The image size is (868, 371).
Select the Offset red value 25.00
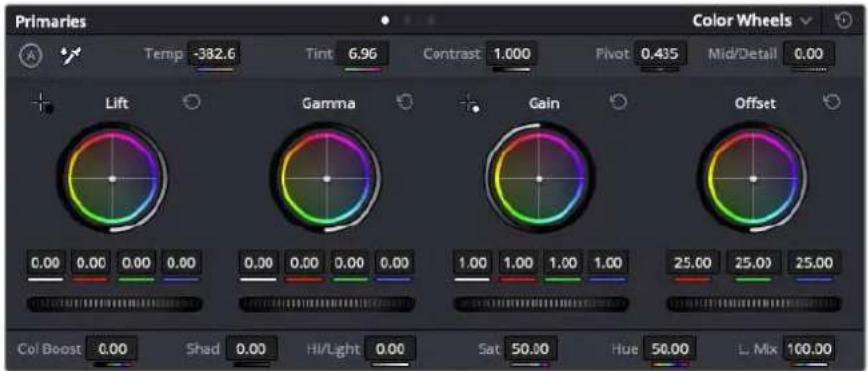coord(692,263)
